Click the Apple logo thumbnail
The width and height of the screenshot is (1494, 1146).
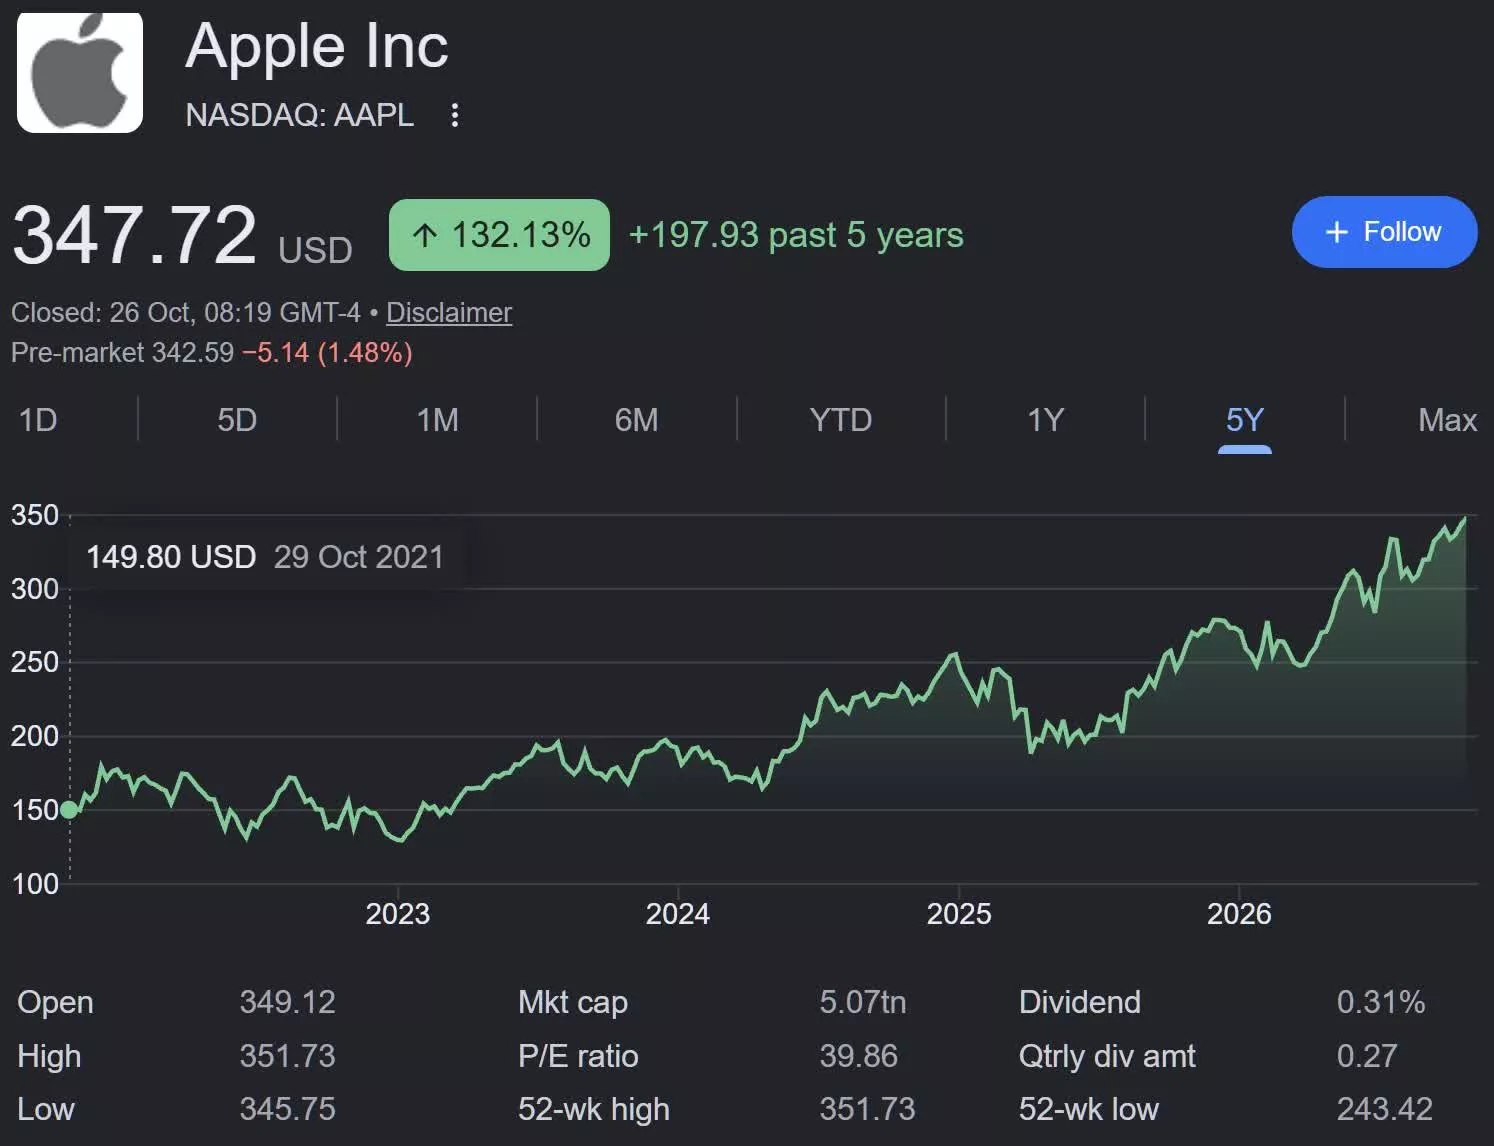(x=80, y=72)
